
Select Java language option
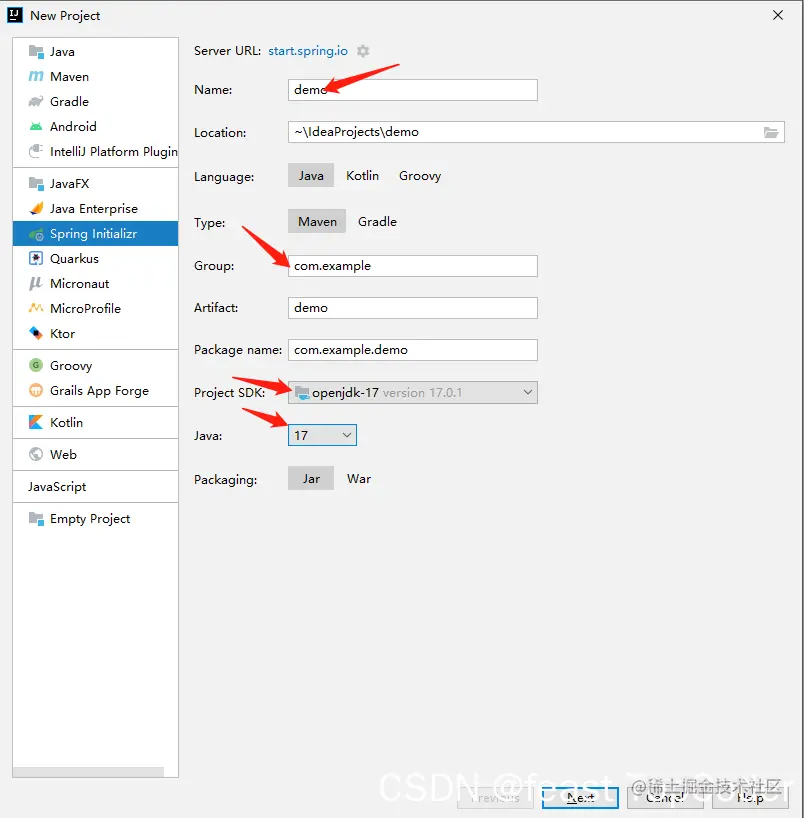tap(311, 175)
